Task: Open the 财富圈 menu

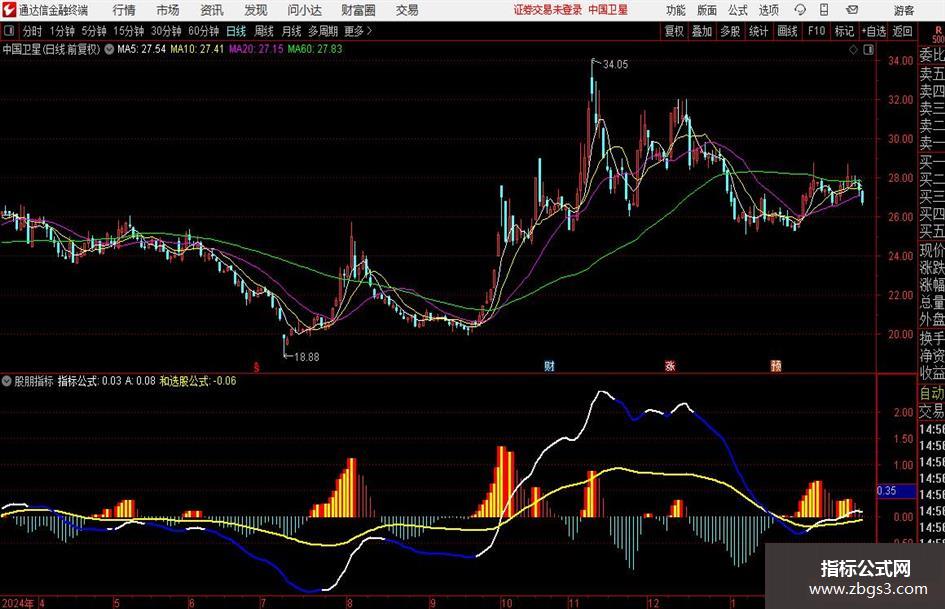Action: [358, 10]
